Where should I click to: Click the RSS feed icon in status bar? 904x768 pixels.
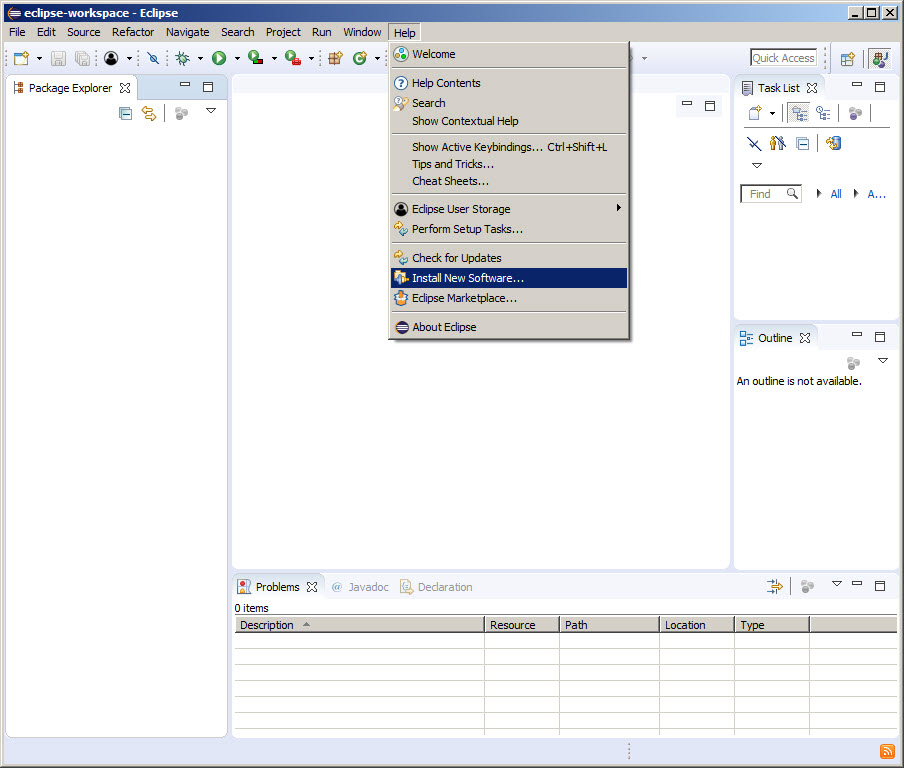pyautogui.click(x=886, y=752)
